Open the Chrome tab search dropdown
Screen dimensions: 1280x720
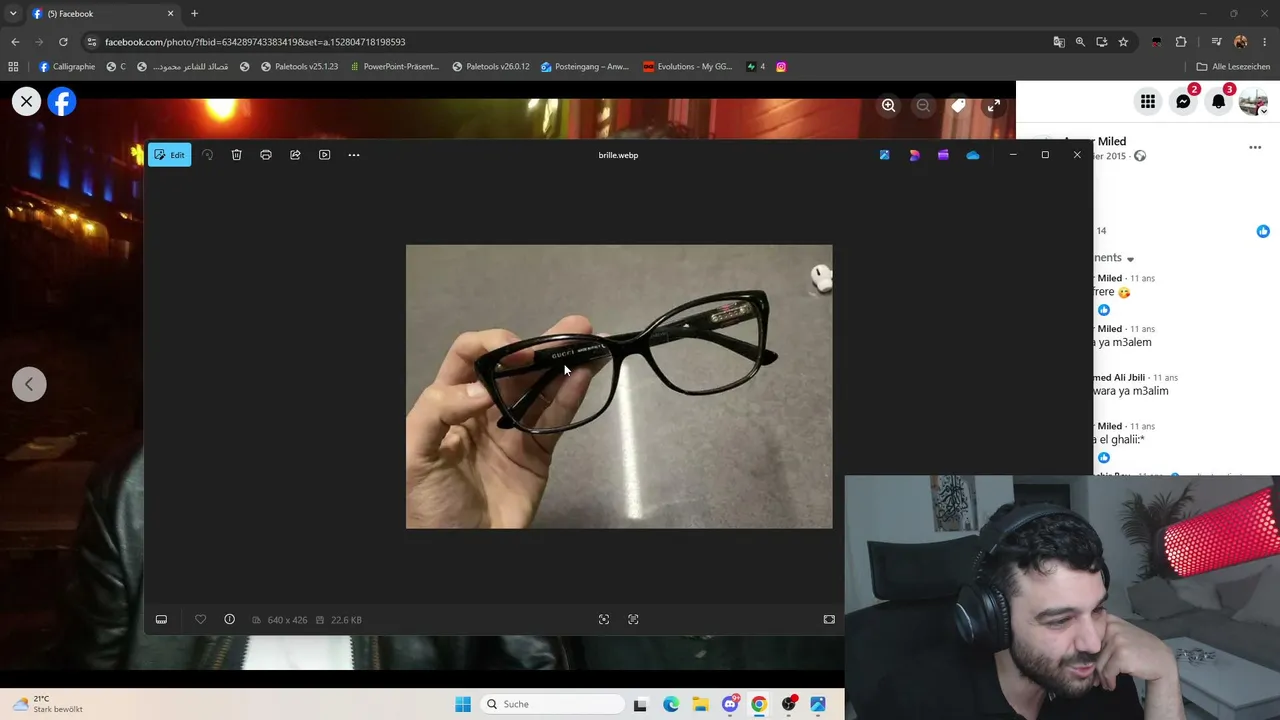pyautogui.click(x=13, y=14)
